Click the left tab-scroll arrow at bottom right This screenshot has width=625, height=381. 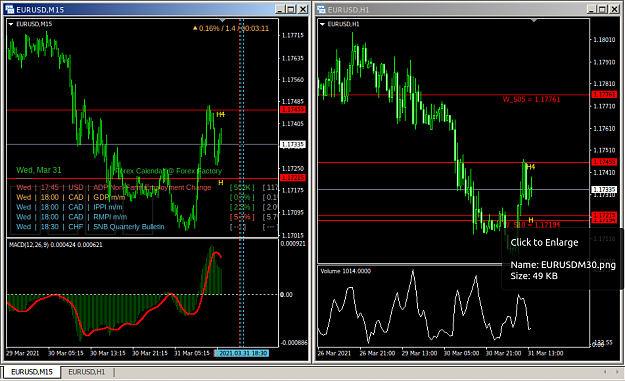pyautogui.click(x=605, y=372)
